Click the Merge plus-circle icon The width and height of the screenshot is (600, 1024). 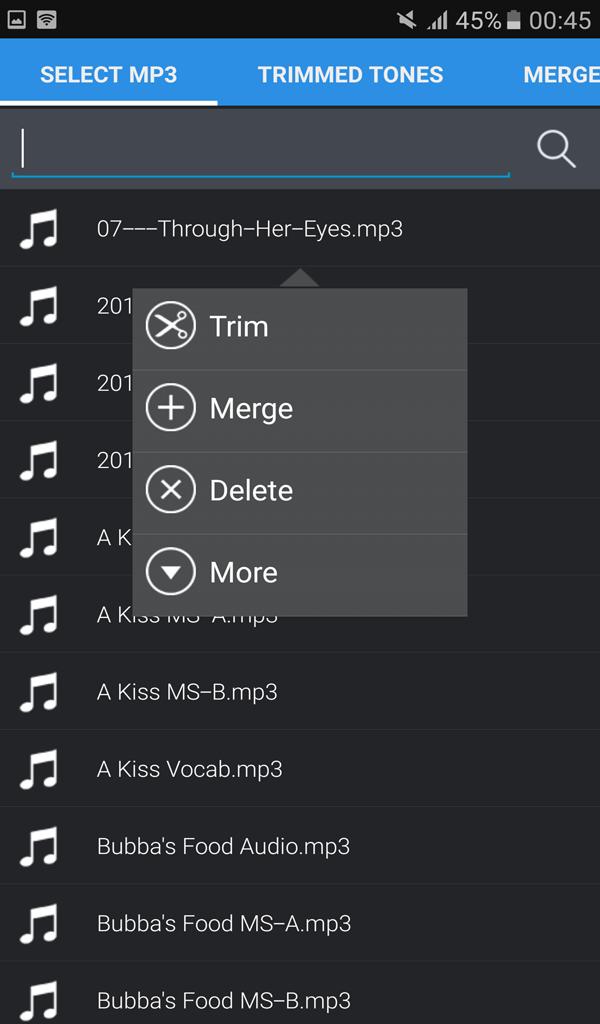point(171,408)
